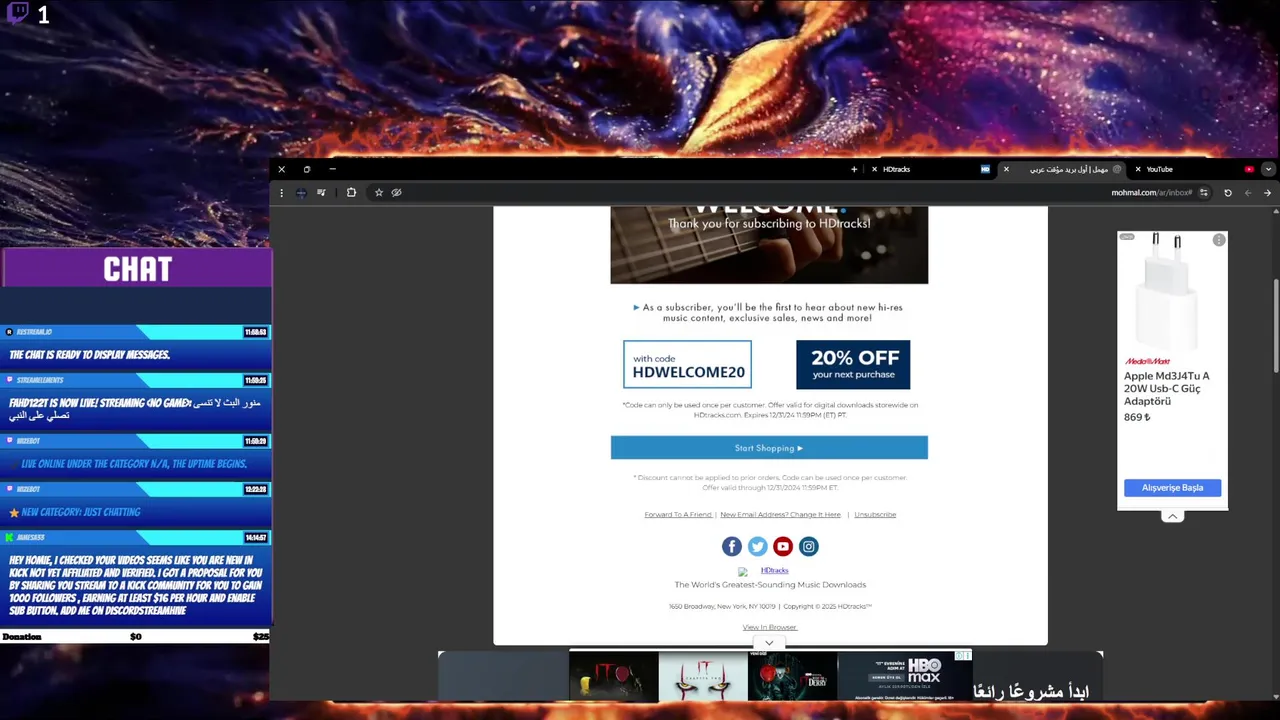
Task: Reload the mohmal.com page
Action: 1228,193
